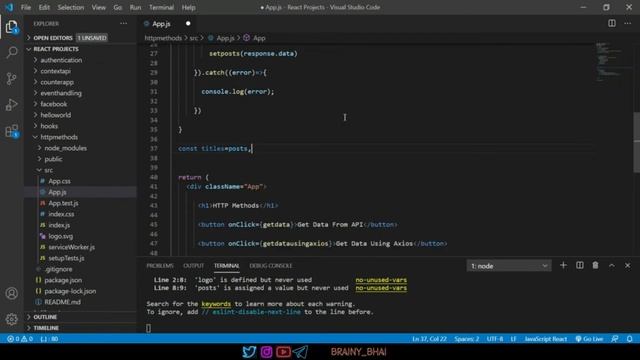Image resolution: width=640 pixels, height=360 pixels.
Task: Open the Run and Debug view
Action: tap(11, 104)
